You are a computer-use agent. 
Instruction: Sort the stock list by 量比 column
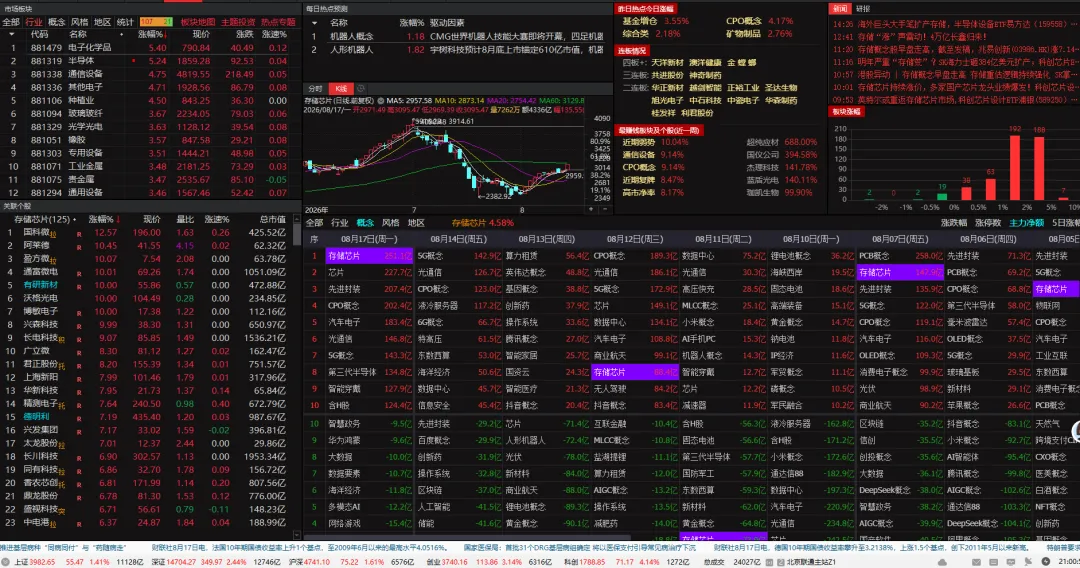pyautogui.click(x=185, y=220)
